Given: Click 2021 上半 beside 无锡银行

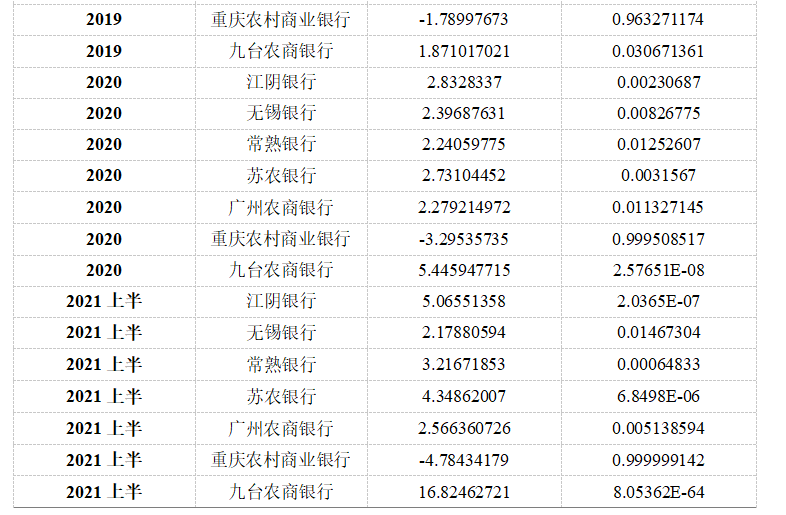Looking at the screenshot, I should 104,332.
